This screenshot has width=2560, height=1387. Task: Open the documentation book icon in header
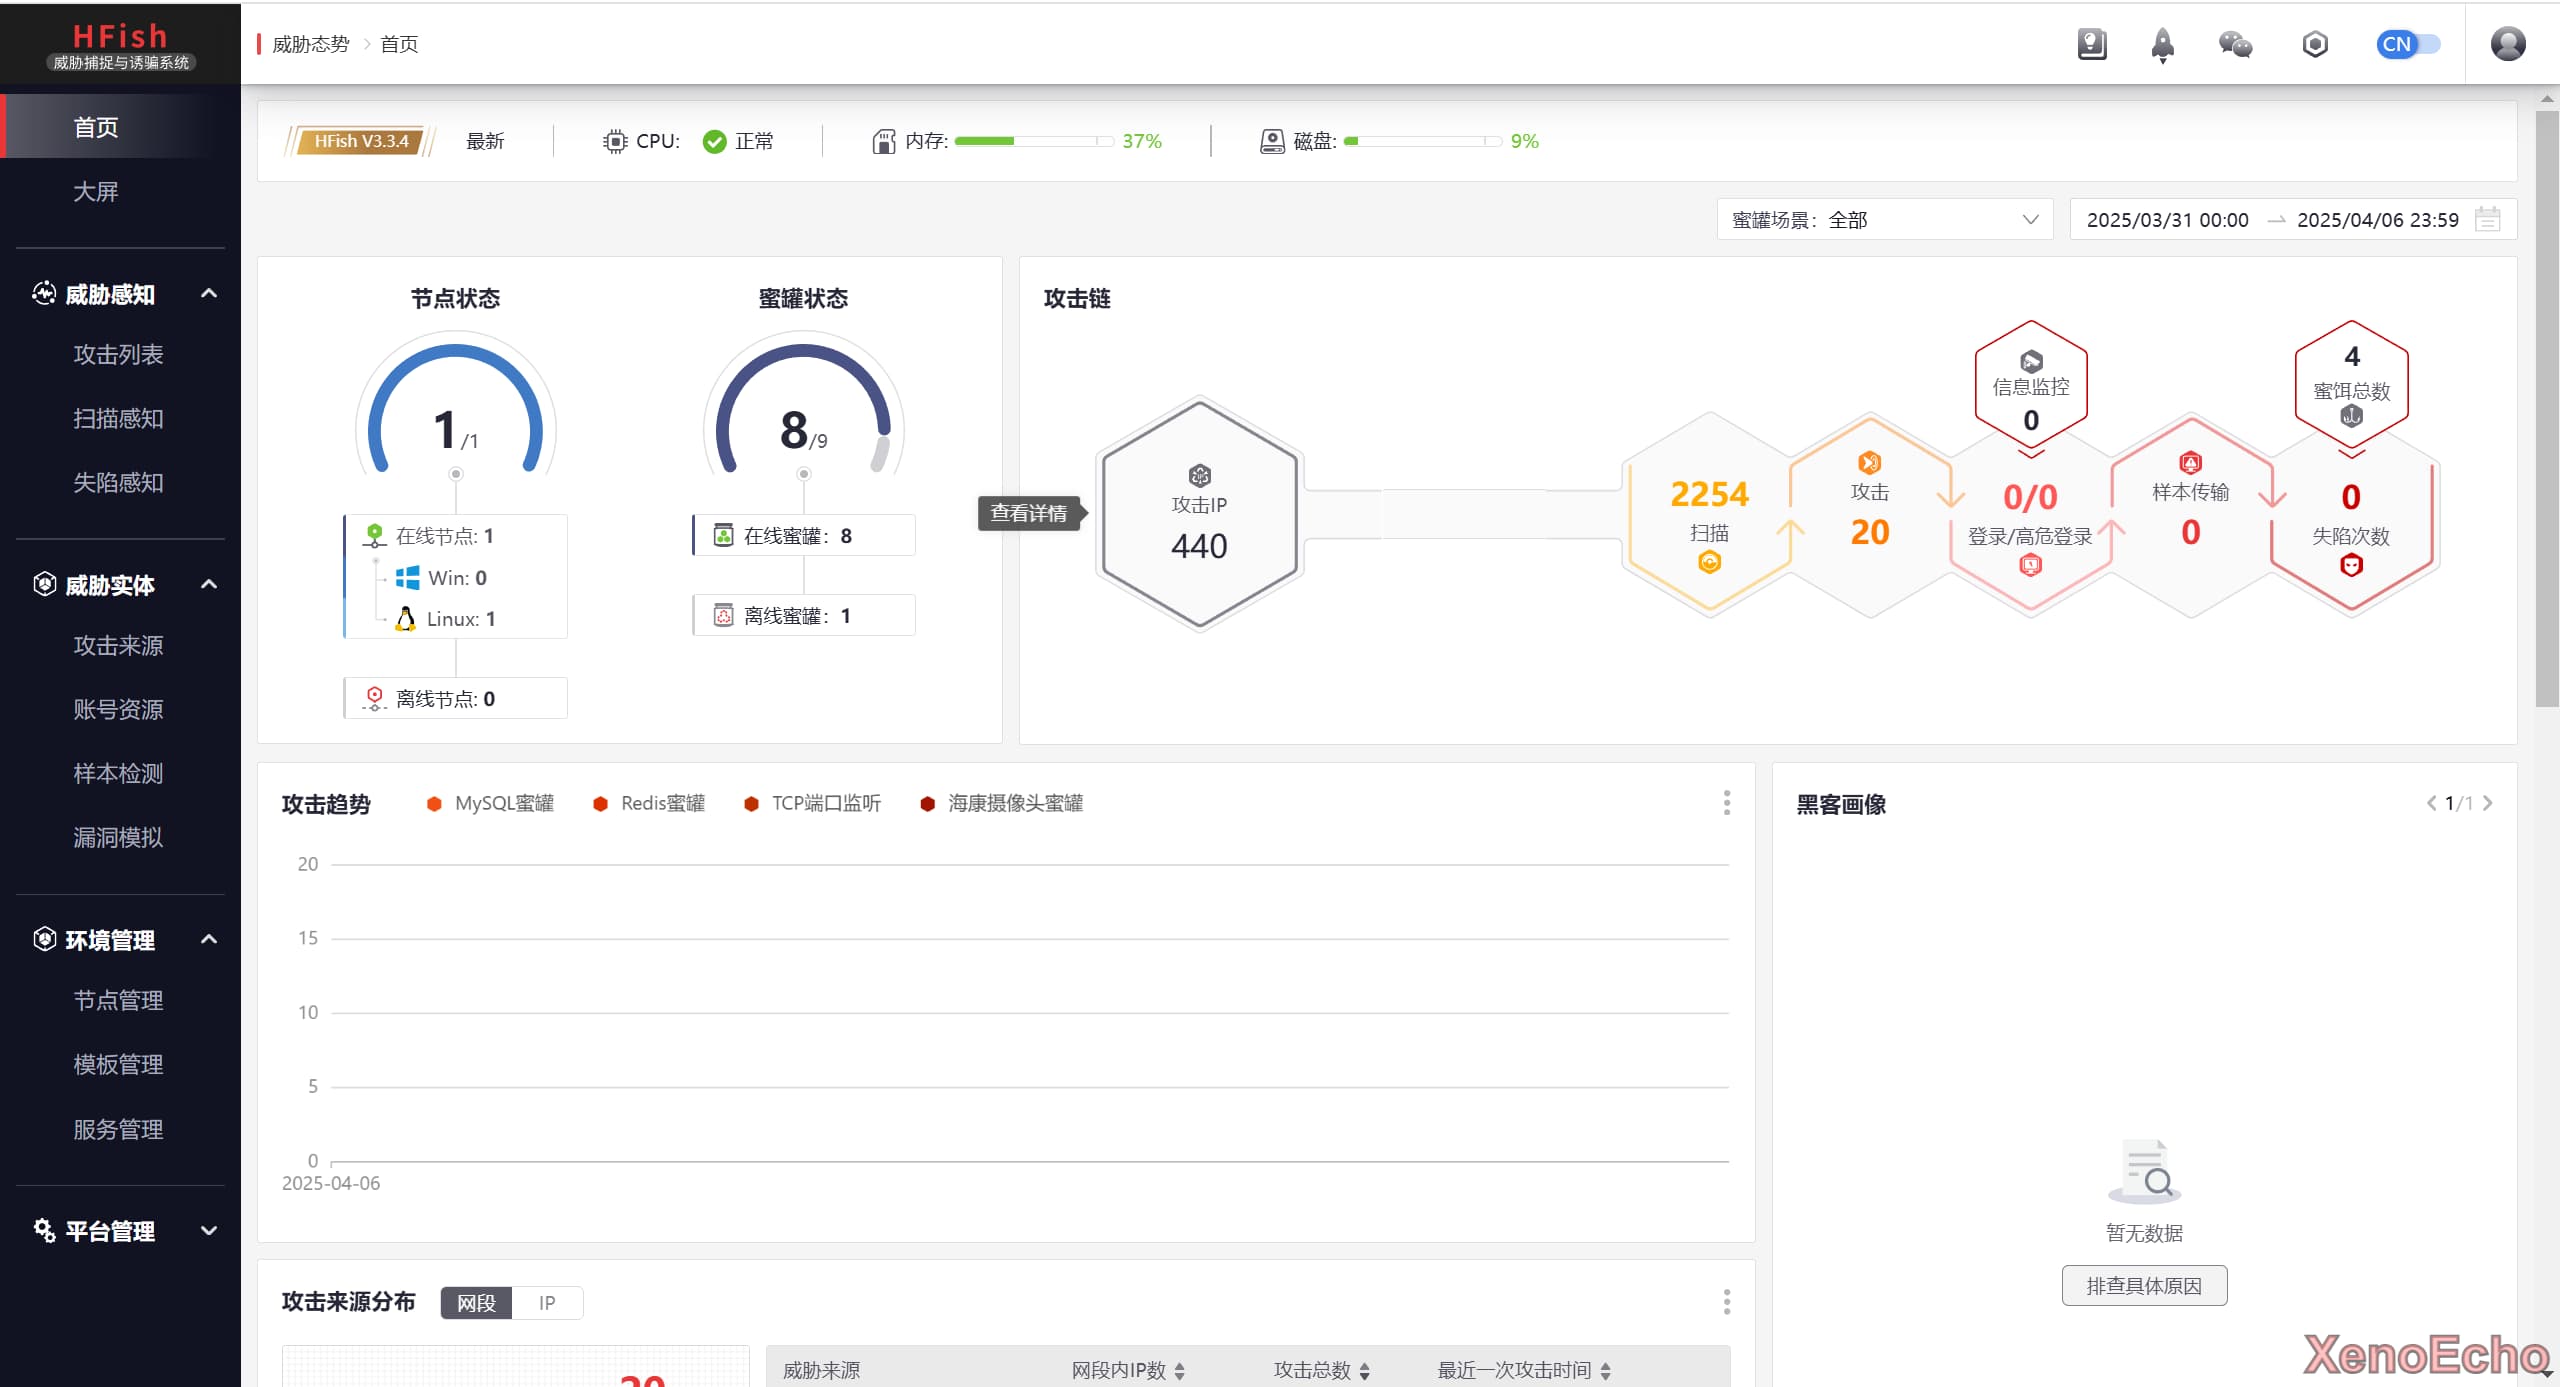click(2091, 44)
